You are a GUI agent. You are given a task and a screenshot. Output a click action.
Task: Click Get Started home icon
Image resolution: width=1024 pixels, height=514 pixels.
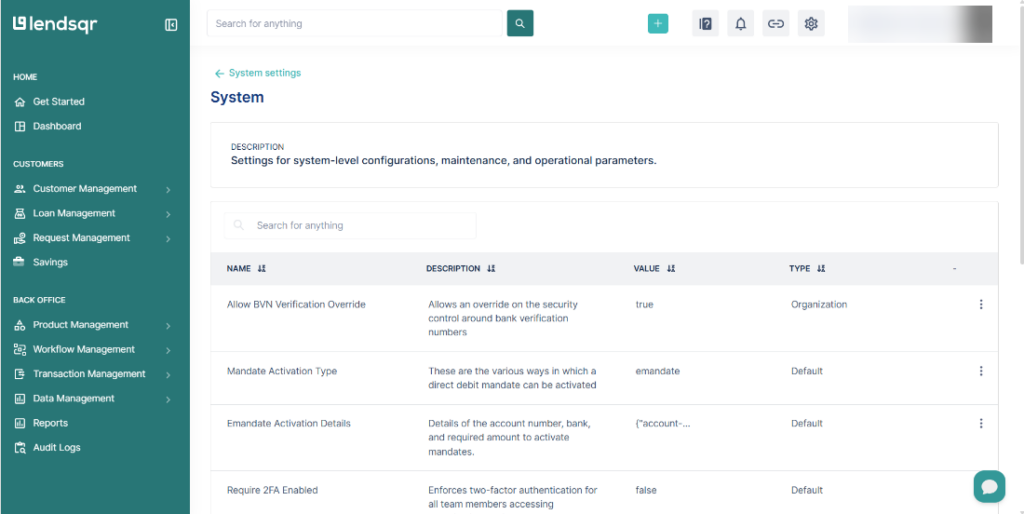(20, 102)
